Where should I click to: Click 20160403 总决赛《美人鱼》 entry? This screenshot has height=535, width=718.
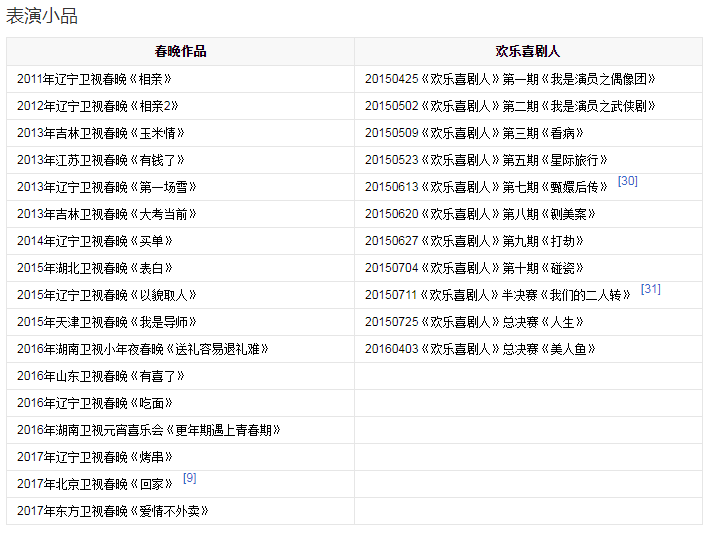[480, 349]
